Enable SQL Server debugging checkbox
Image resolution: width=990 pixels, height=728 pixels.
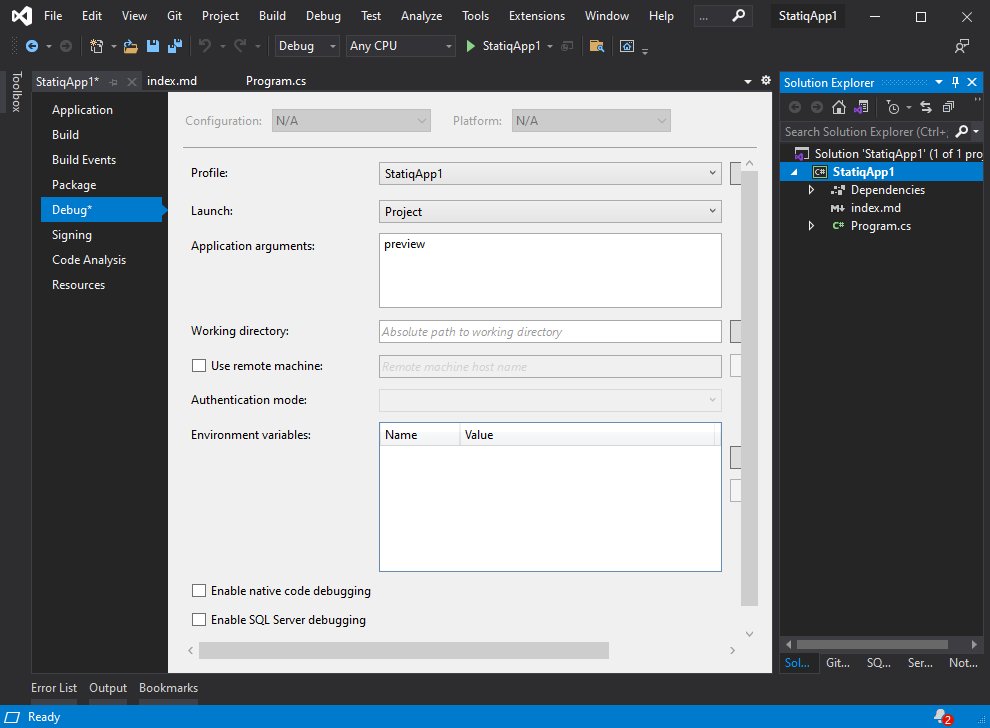point(199,619)
